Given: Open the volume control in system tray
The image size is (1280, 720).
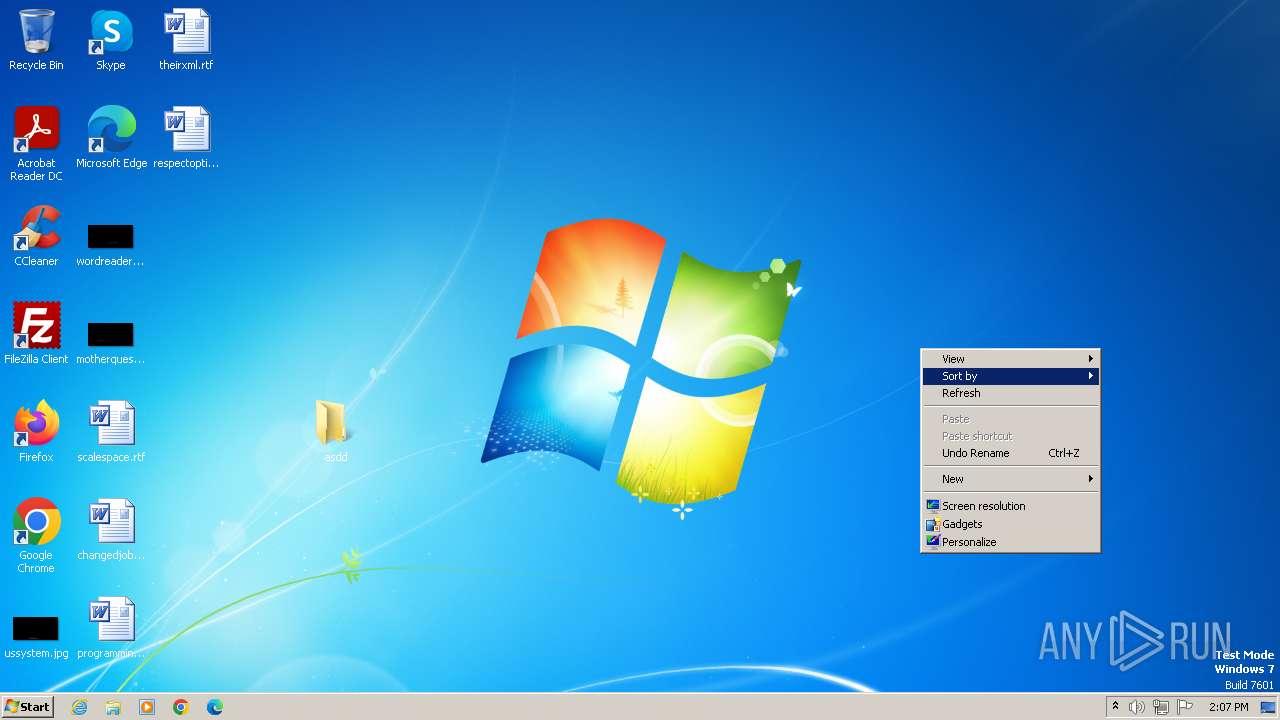Looking at the screenshot, I should point(1137,707).
